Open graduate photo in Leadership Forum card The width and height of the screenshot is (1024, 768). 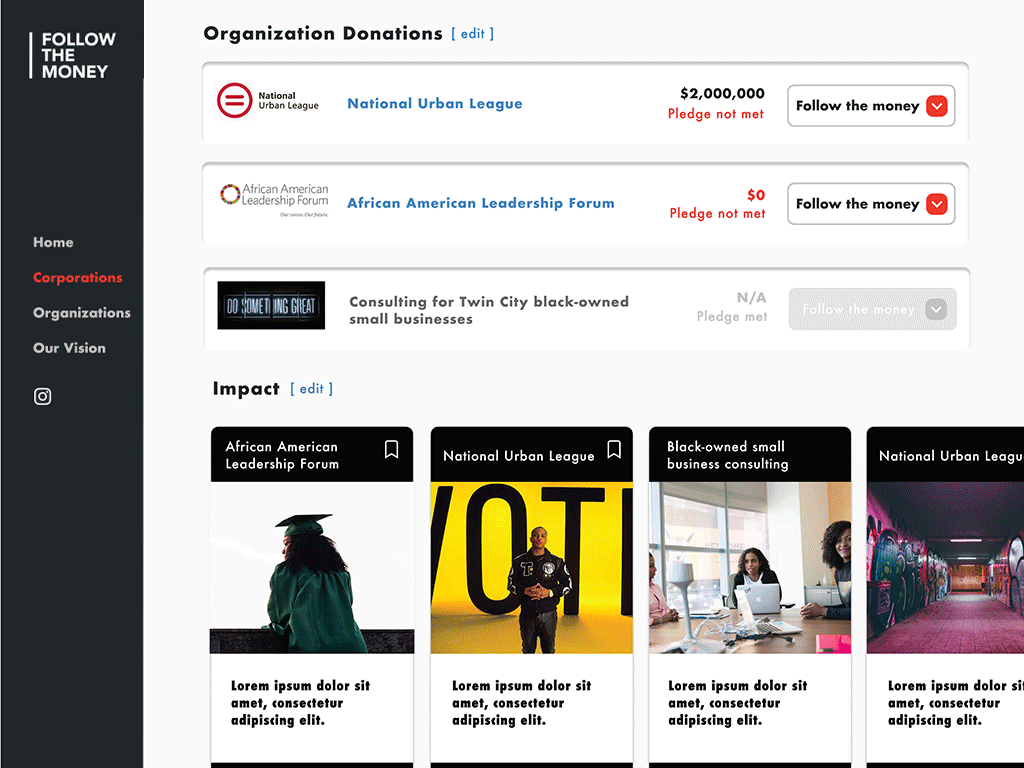tap(312, 568)
